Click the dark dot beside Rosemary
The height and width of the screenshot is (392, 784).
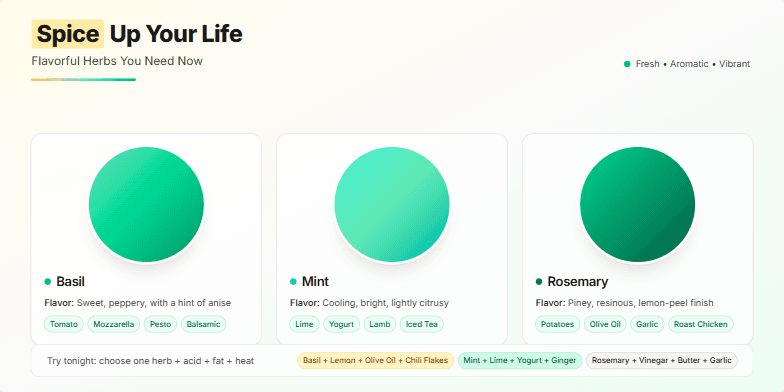tap(539, 282)
